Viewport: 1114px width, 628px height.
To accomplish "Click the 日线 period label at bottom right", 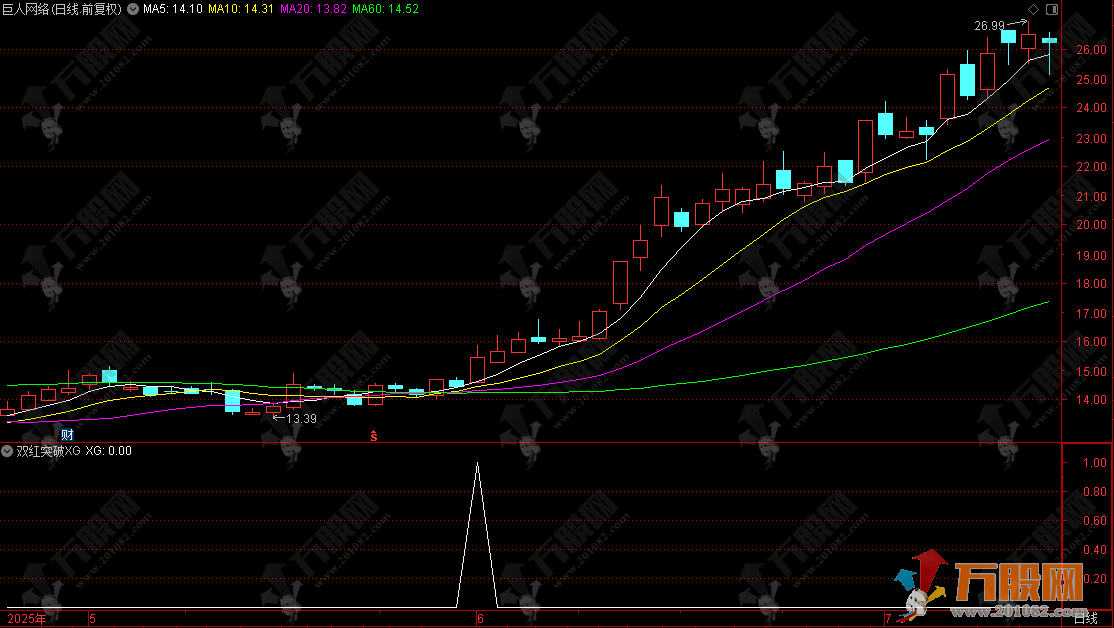I will (1087, 619).
